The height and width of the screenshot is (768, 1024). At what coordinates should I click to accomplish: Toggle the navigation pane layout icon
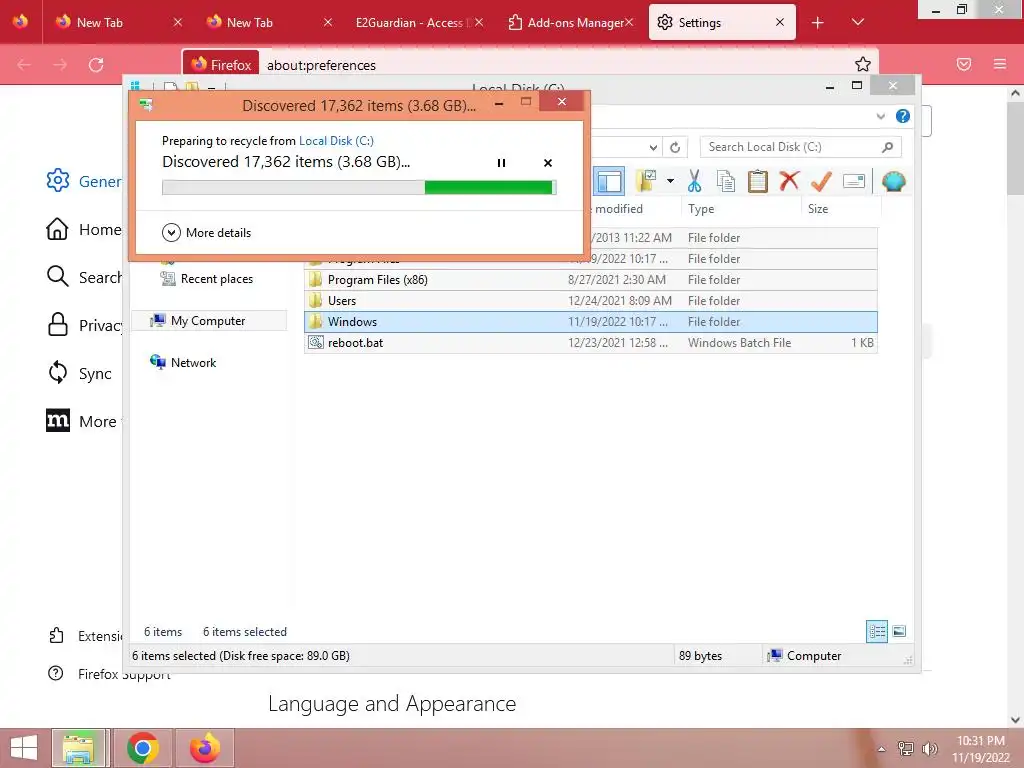[x=609, y=182]
